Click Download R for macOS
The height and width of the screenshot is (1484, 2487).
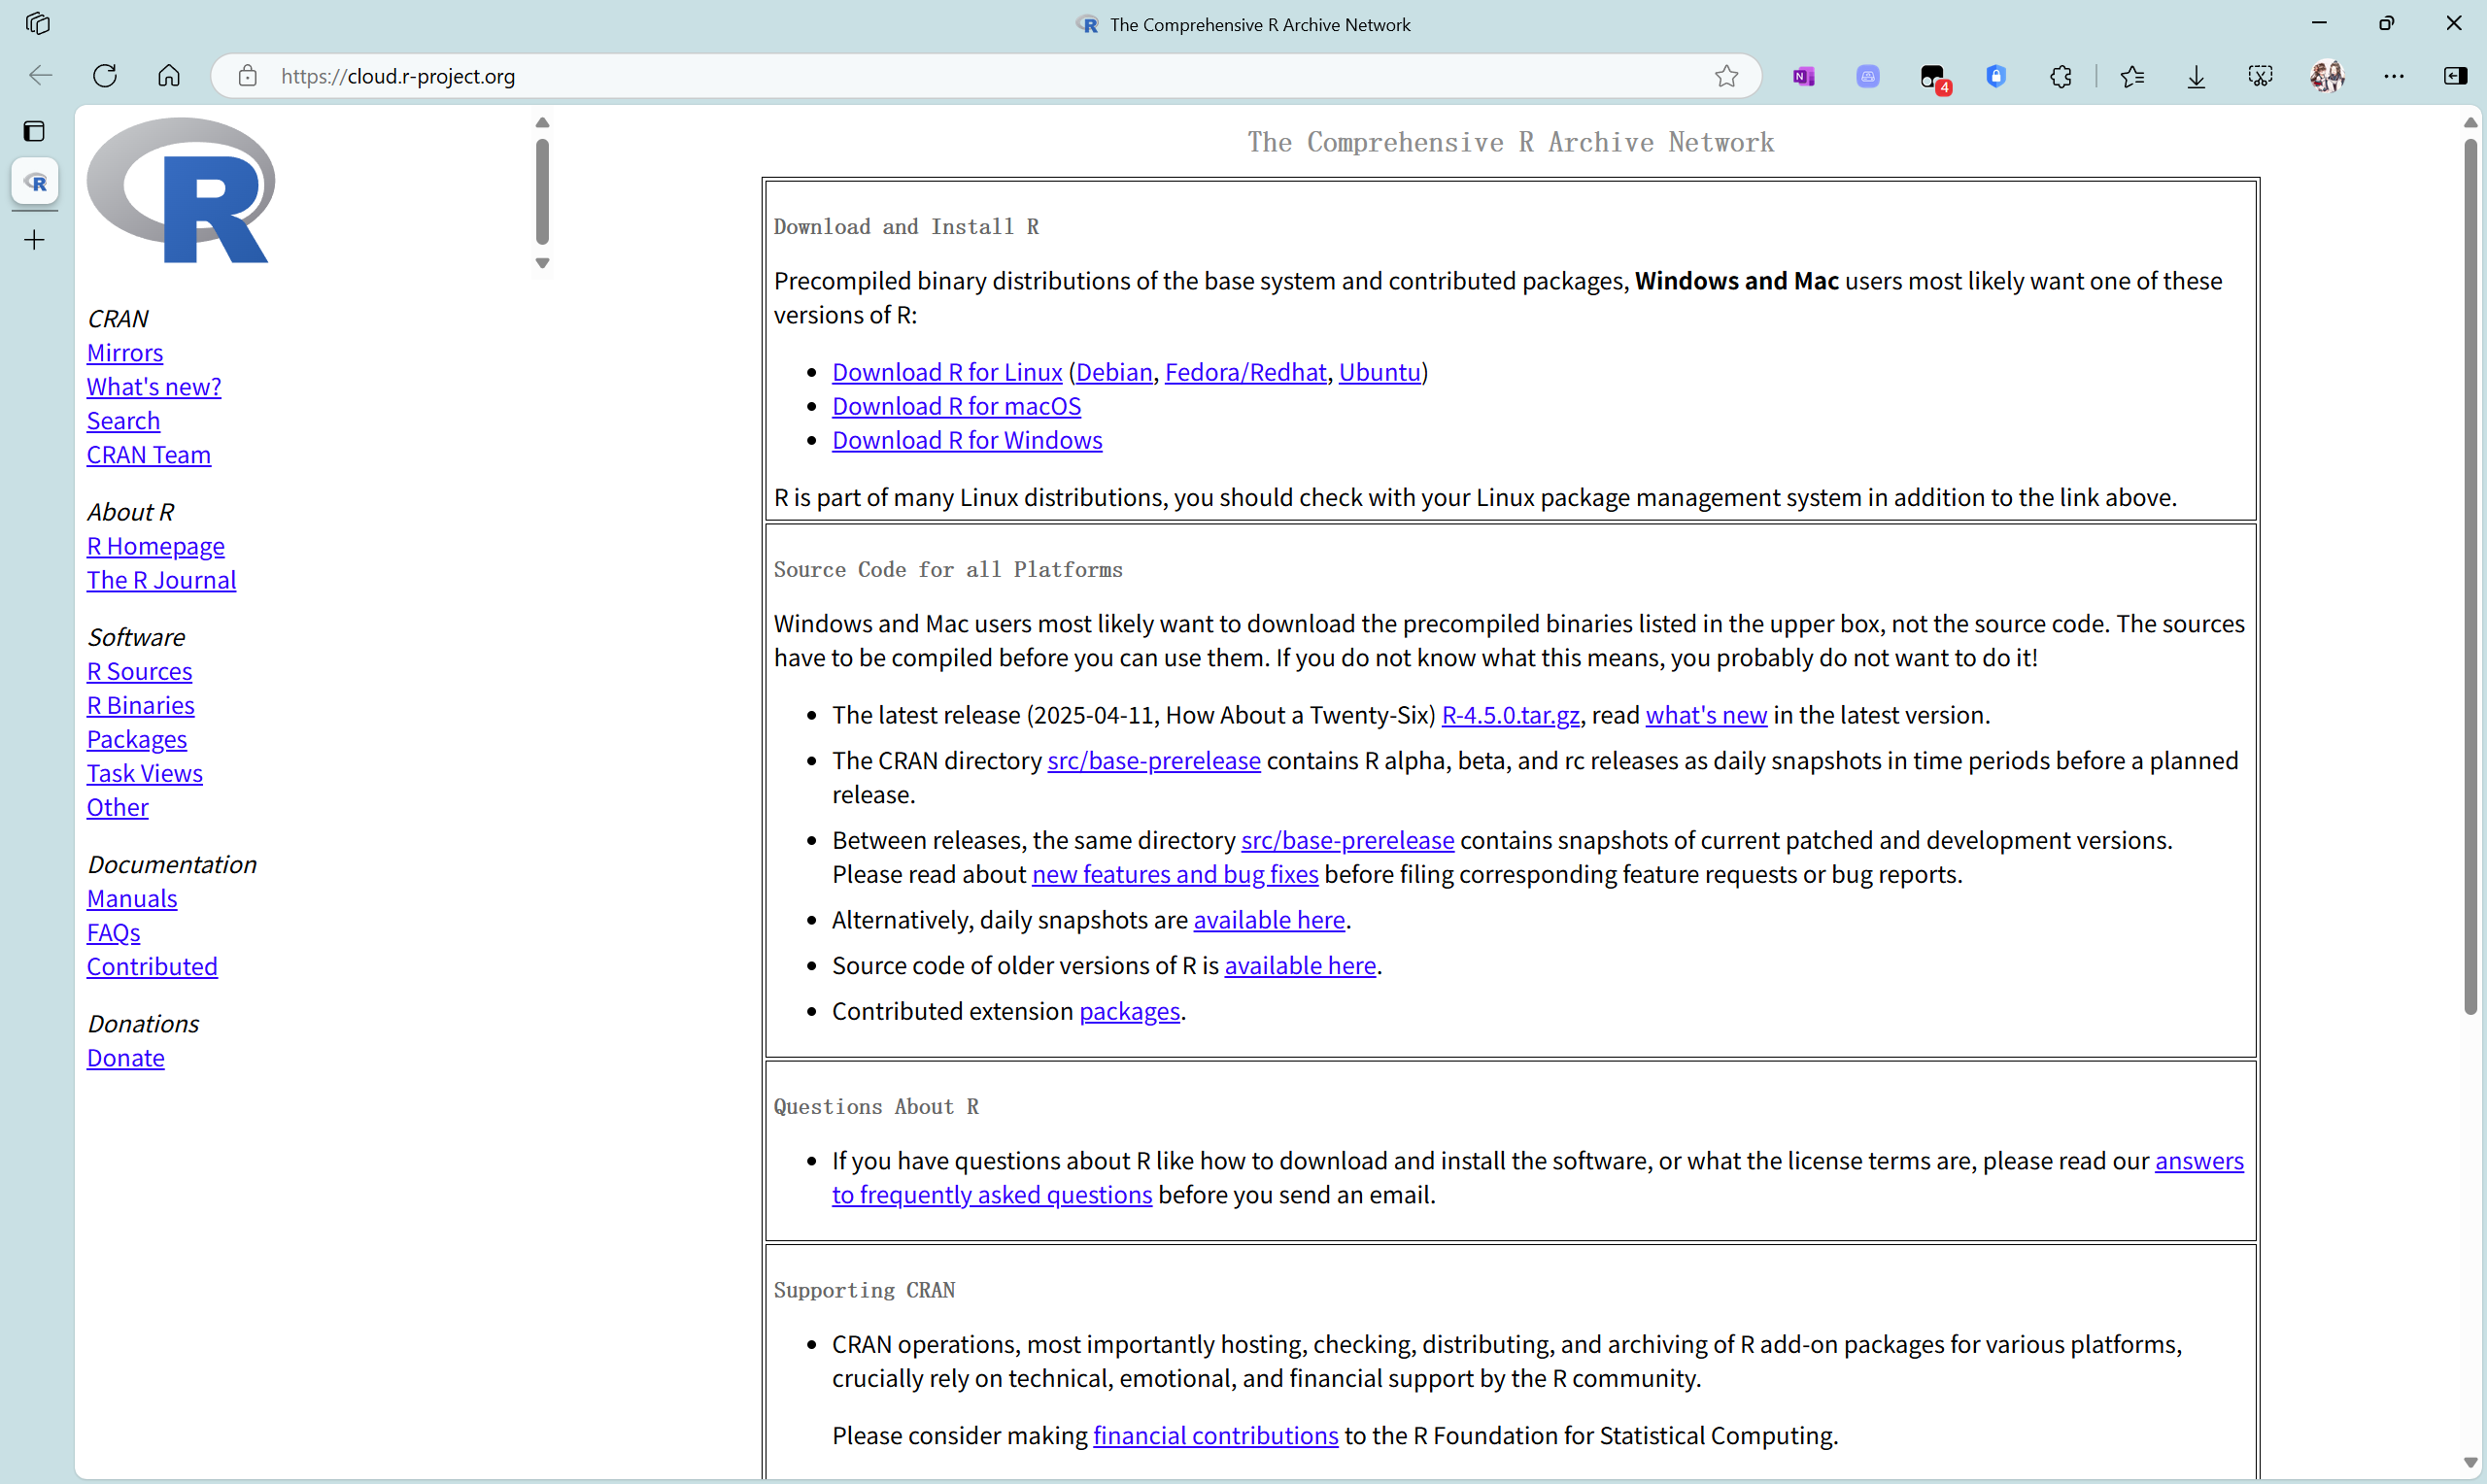click(957, 406)
